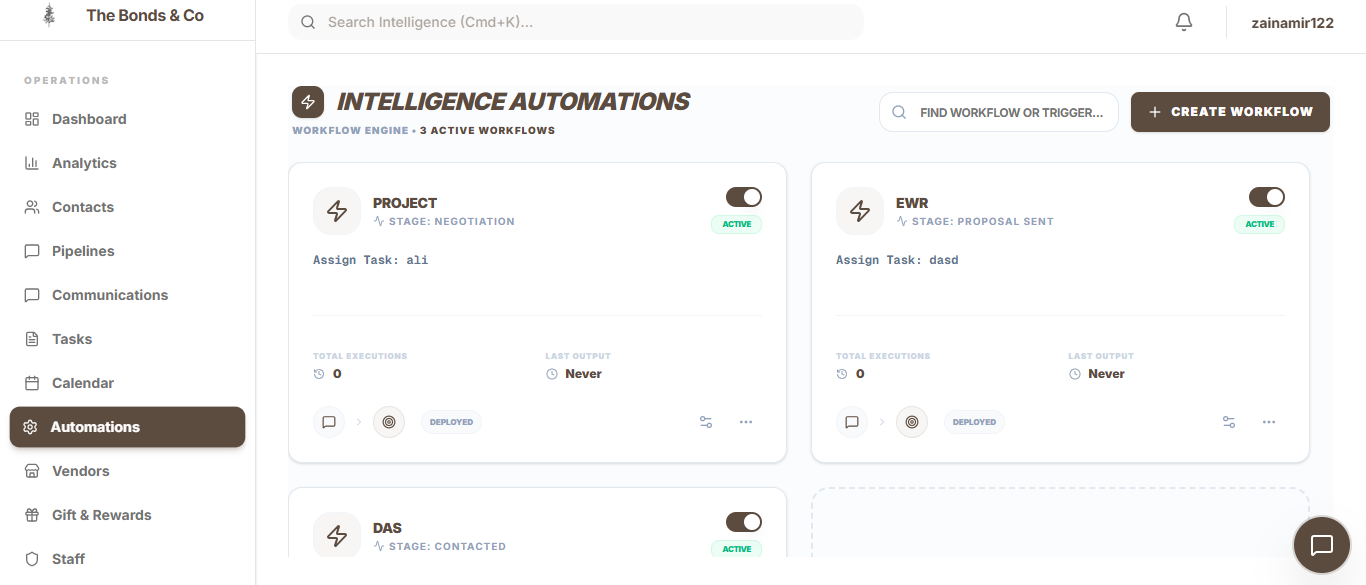
Task: Open the settings sliders icon on the EWR card
Action: click(x=1228, y=421)
